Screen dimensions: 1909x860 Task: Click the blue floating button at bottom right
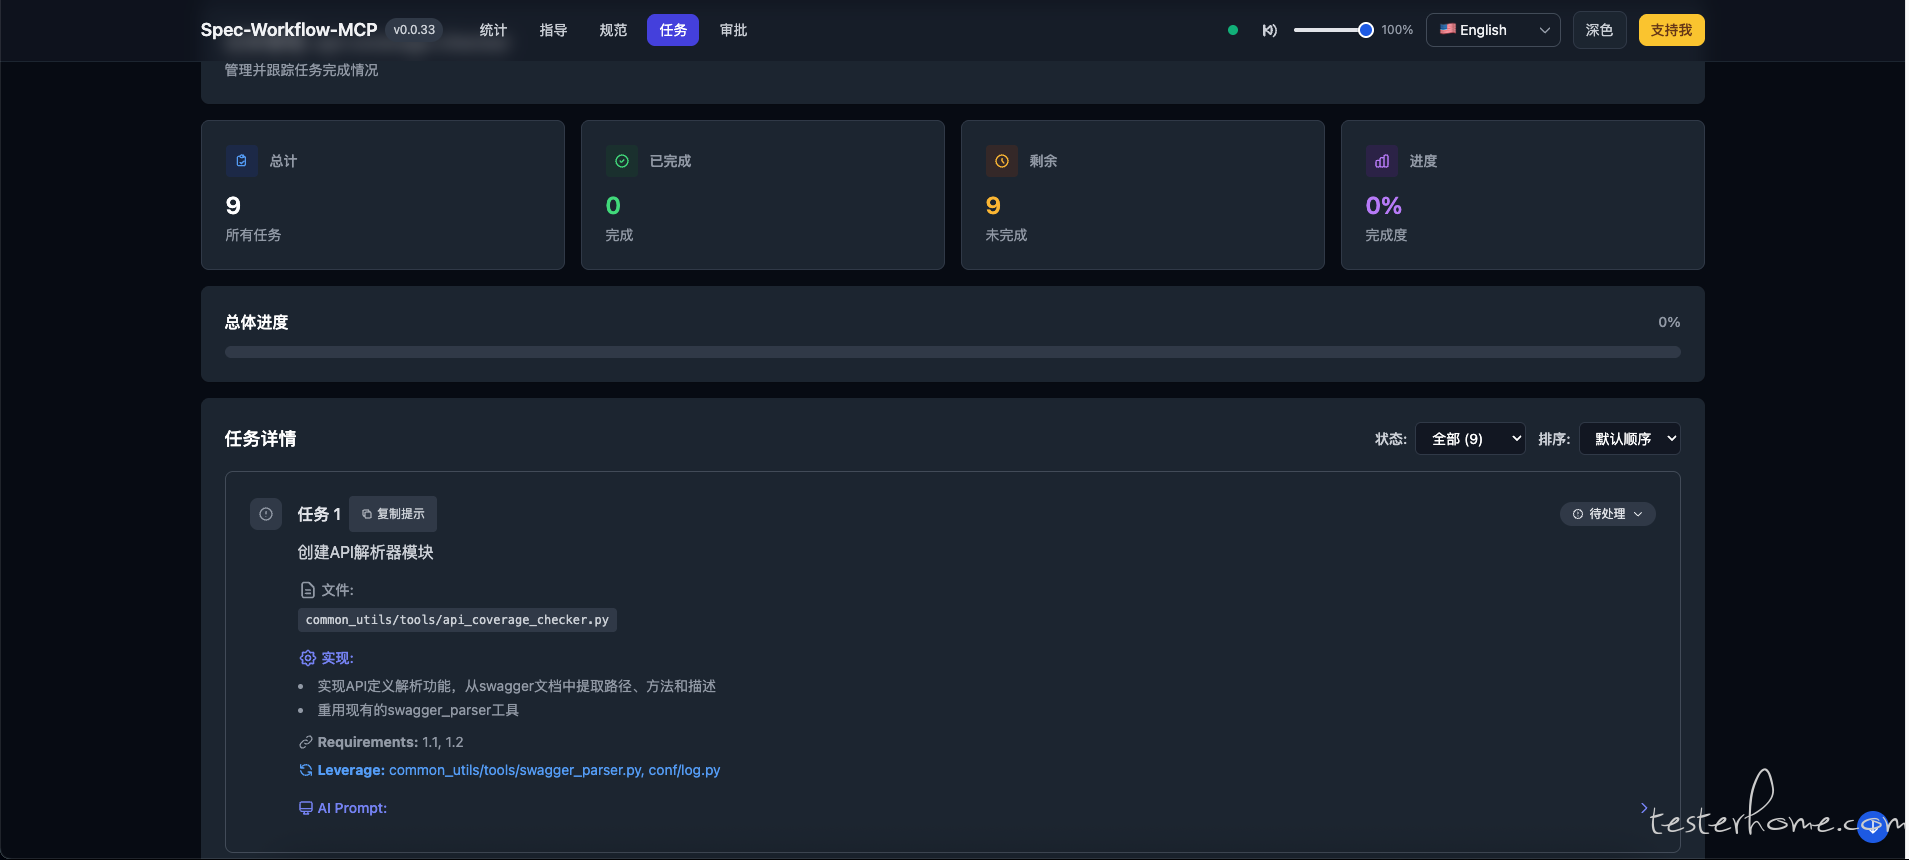tap(1872, 826)
